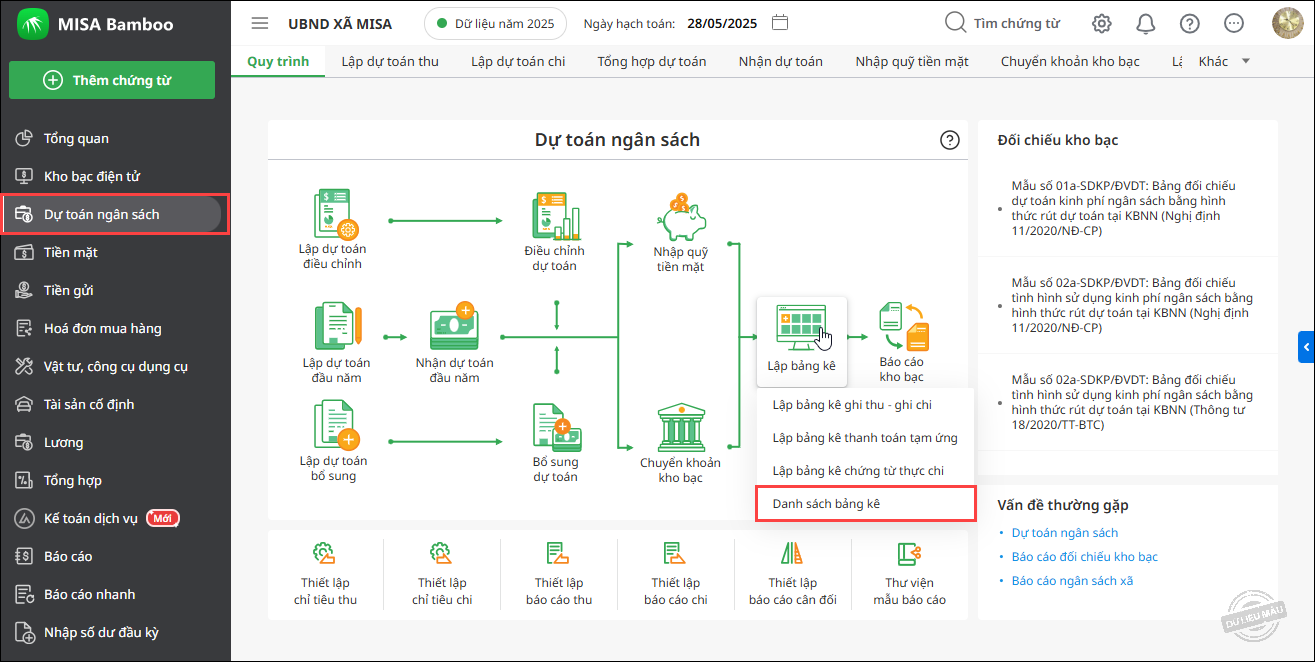Open Nhập quỹ tiền mặt piggy bank icon

[x=681, y=215]
